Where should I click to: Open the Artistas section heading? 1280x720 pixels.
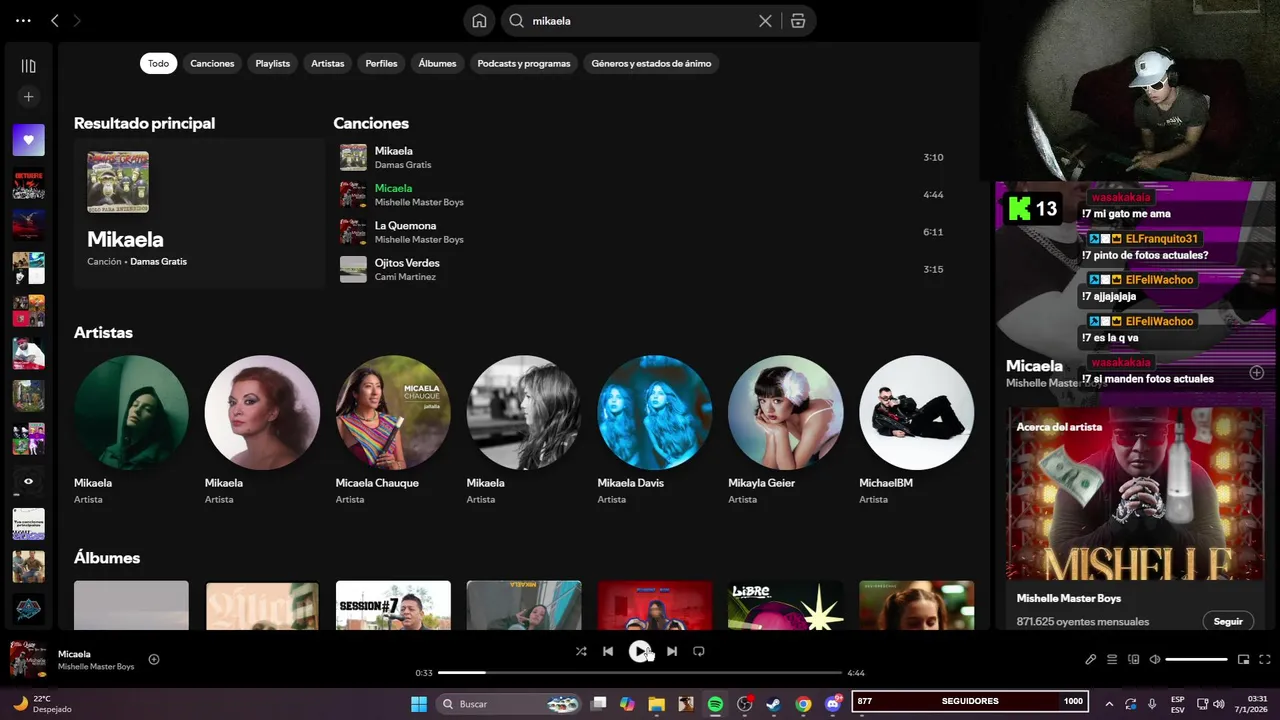coord(103,332)
